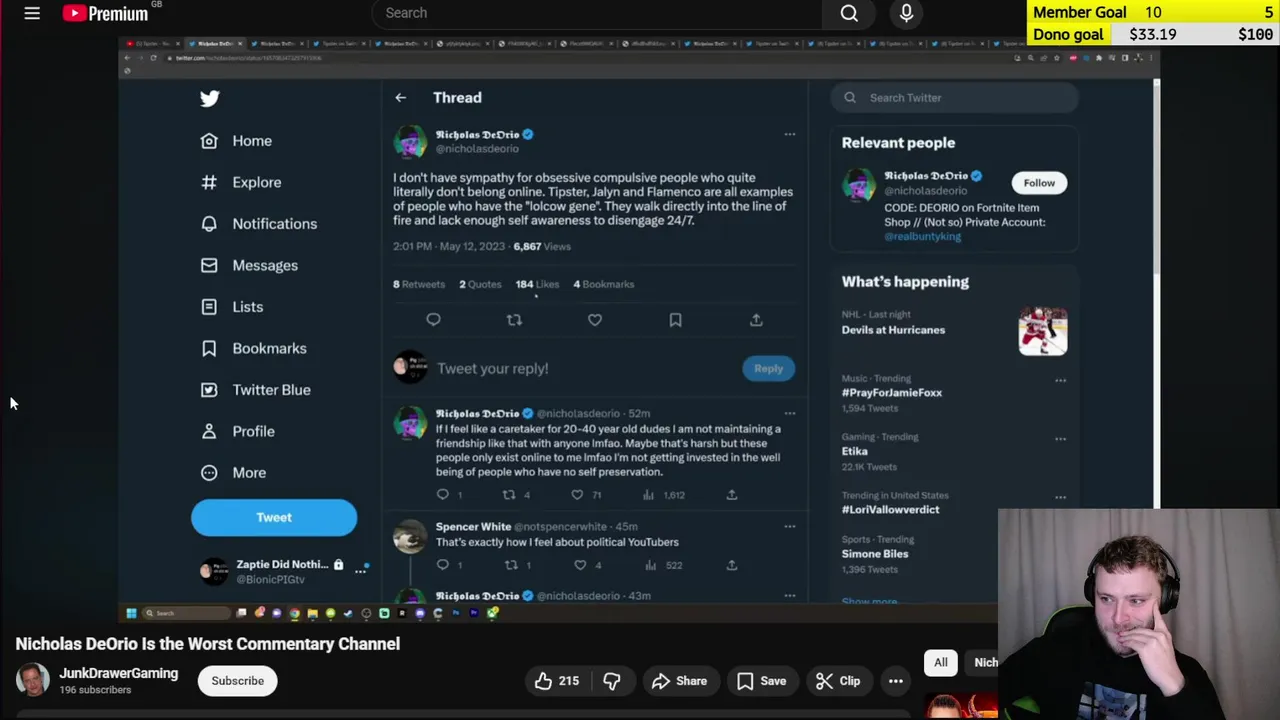
Task: Open more options for #PrayForJamieFoxx trend
Action: (x=1060, y=380)
